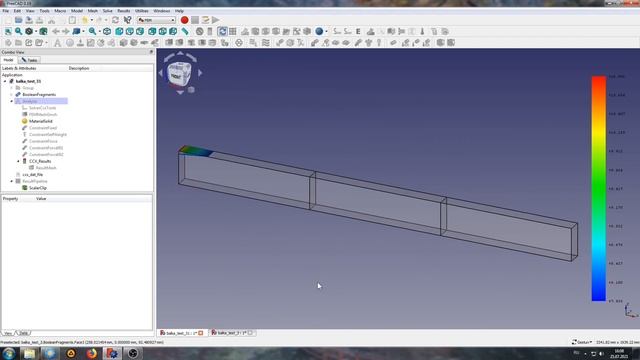This screenshot has height=360, width=640.
Task: Collapse the Analysis tree node
Action: point(12,101)
